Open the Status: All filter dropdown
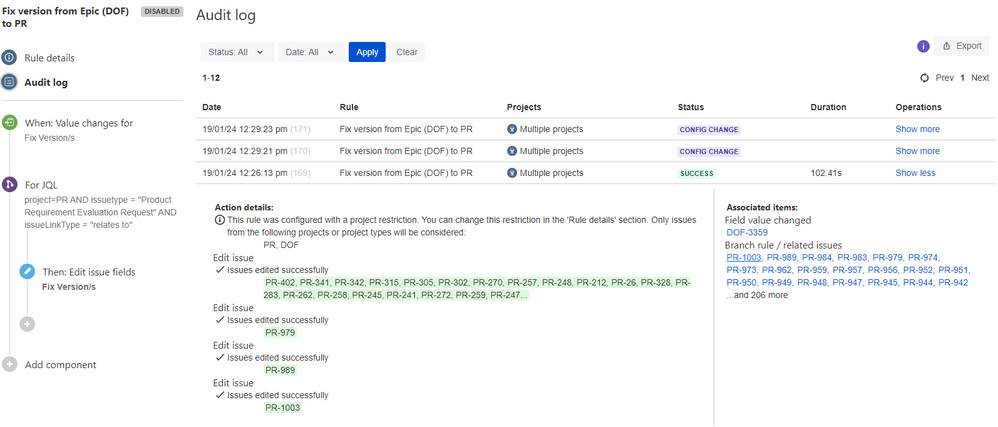The height and width of the screenshot is (427, 998). click(x=238, y=52)
